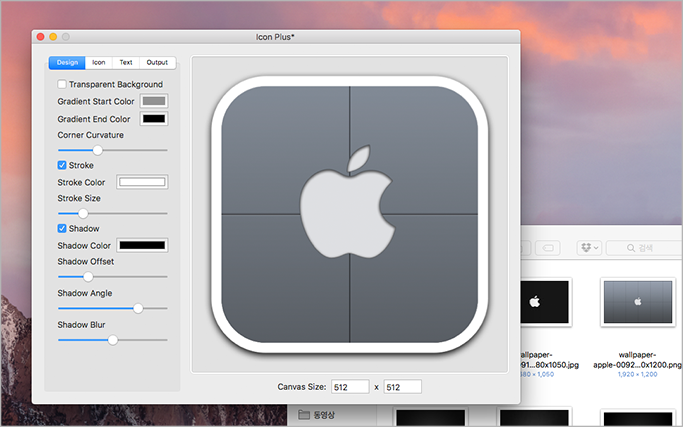Click the Shadow Offset slider knob
The image size is (683, 427).
click(88, 277)
